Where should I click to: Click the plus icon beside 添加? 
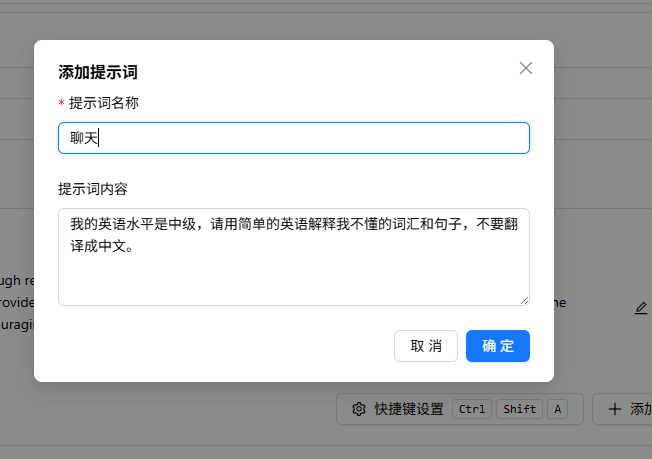(615, 409)
